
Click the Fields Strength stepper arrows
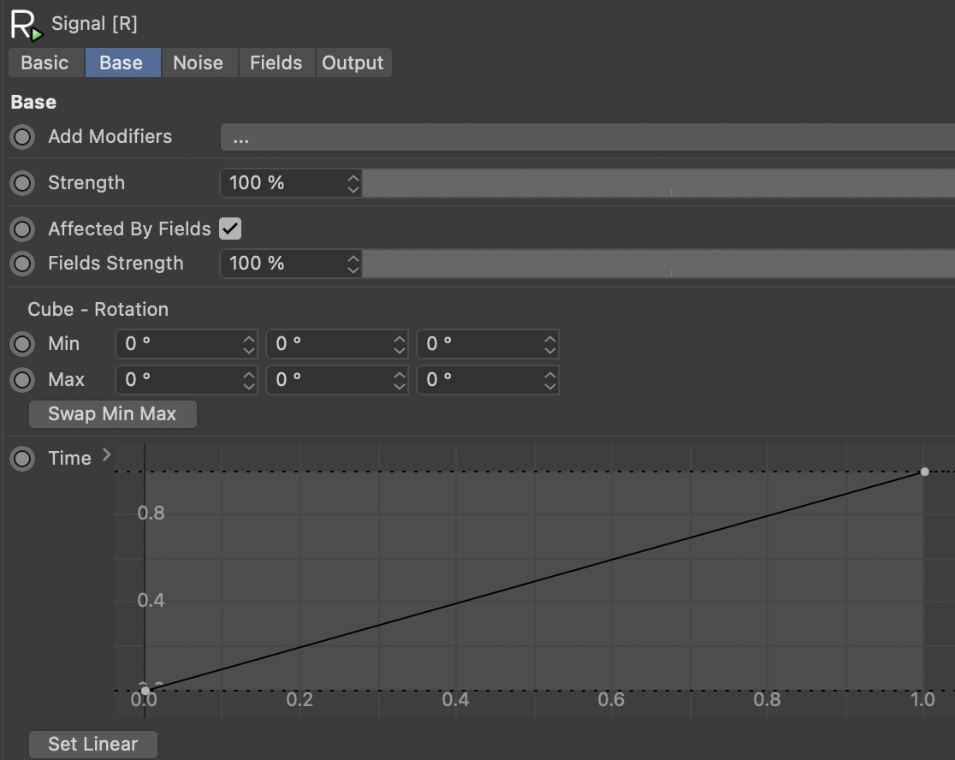click(352, 264)
